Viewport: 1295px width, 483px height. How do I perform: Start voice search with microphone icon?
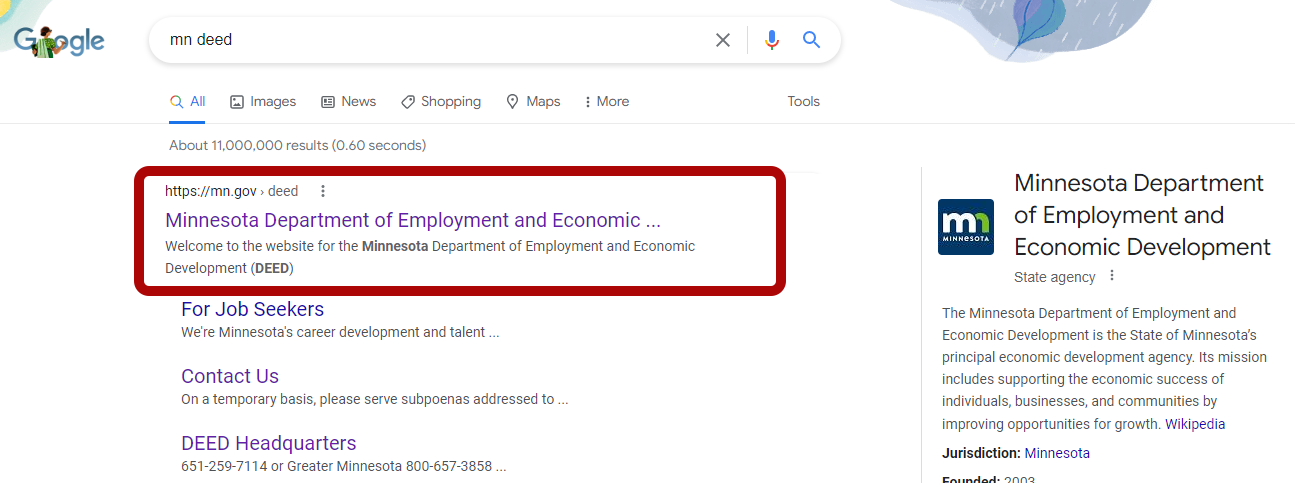tap(771, 40)
